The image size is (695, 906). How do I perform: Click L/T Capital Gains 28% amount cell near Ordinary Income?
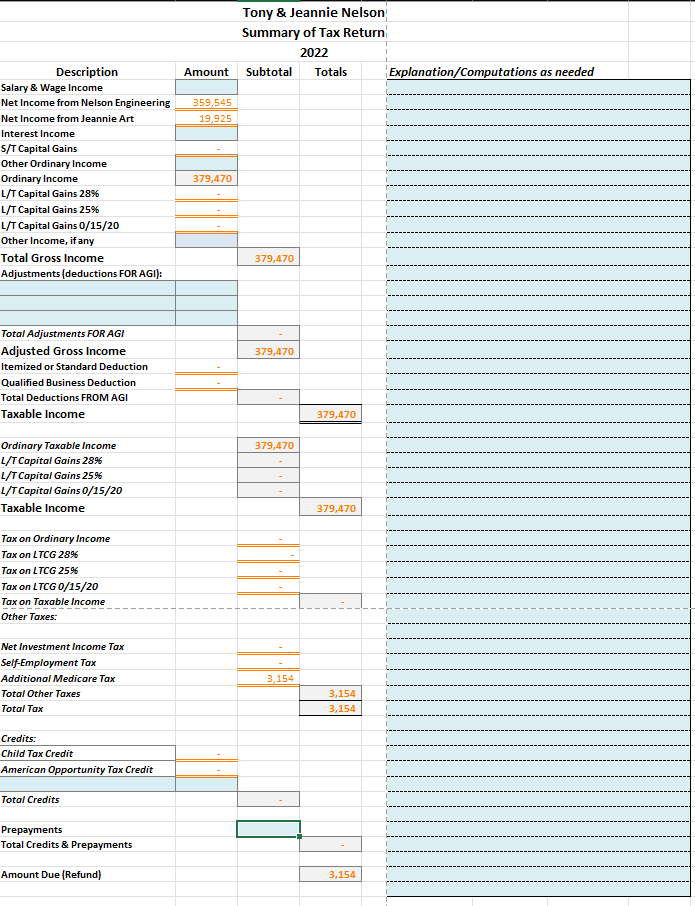coord(206,194)
